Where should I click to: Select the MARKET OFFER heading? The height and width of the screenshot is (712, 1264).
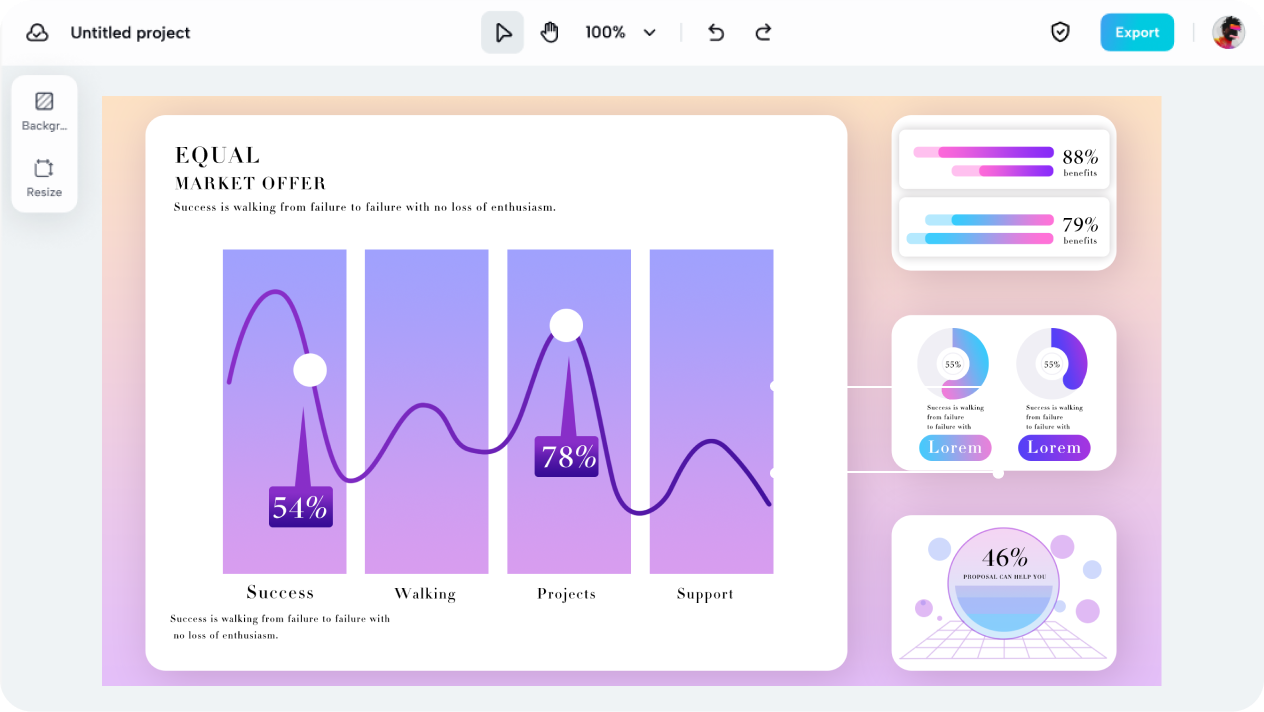coord(250,184)
